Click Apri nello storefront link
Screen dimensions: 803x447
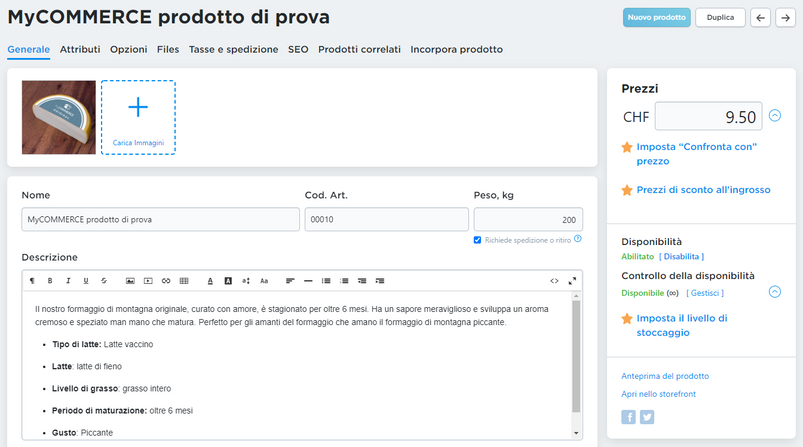659,394
